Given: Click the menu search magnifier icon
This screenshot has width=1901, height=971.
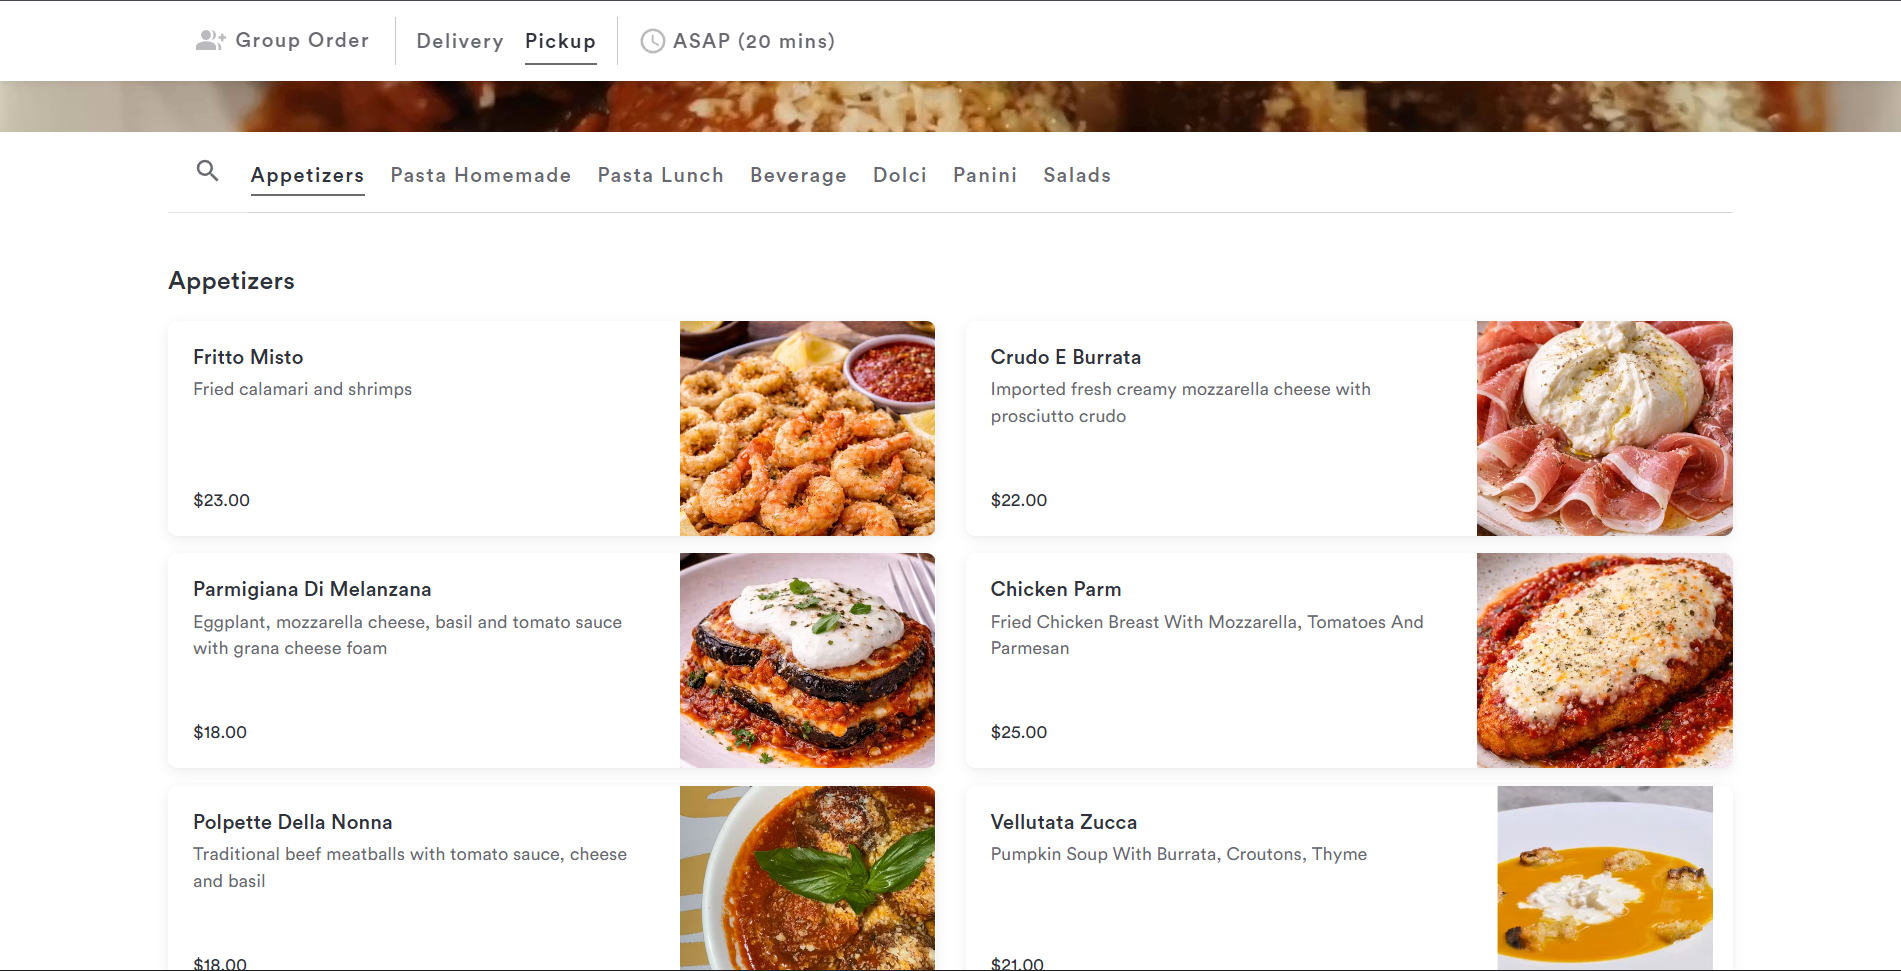Looking at the screenshot, I should (x=207, y=171).
